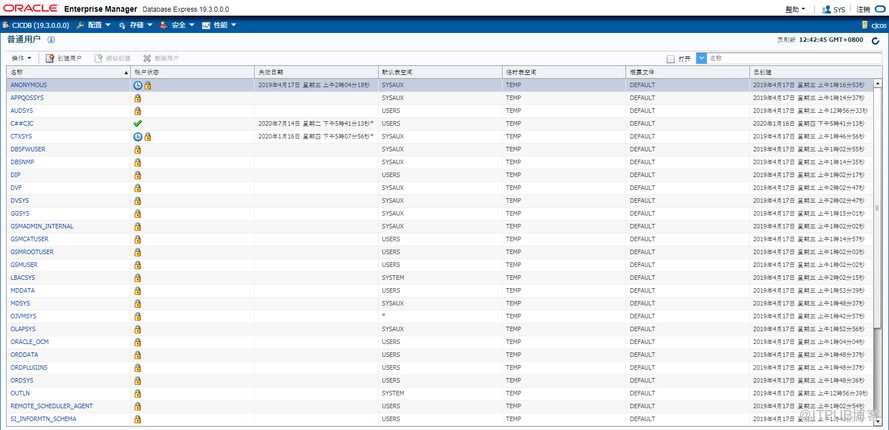The height and width of the screenshot is (430, 889).
Task: Click the page refresh icon
Action: click(x=875, y=40)
